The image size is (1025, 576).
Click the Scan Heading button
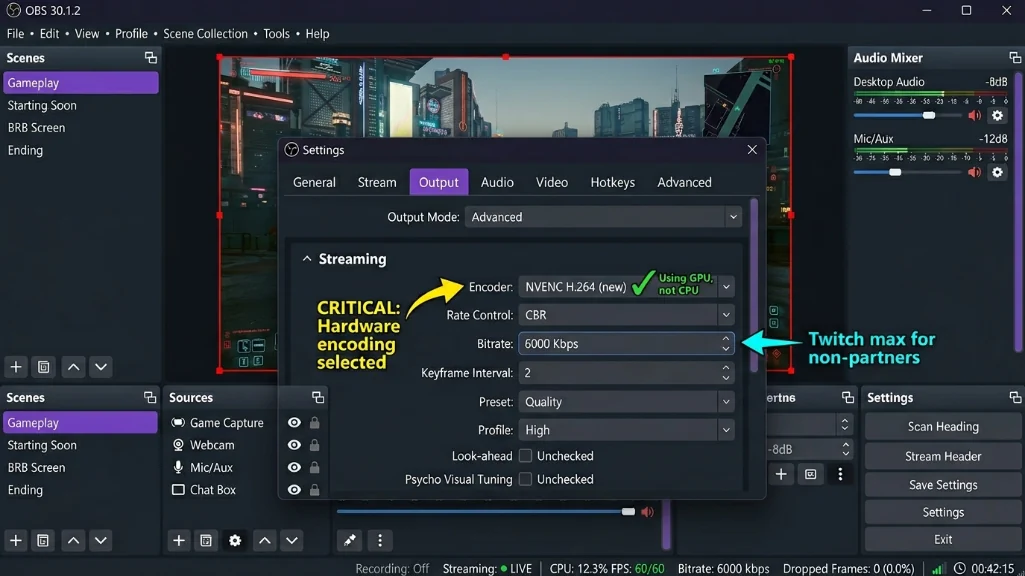pos(943,427)
